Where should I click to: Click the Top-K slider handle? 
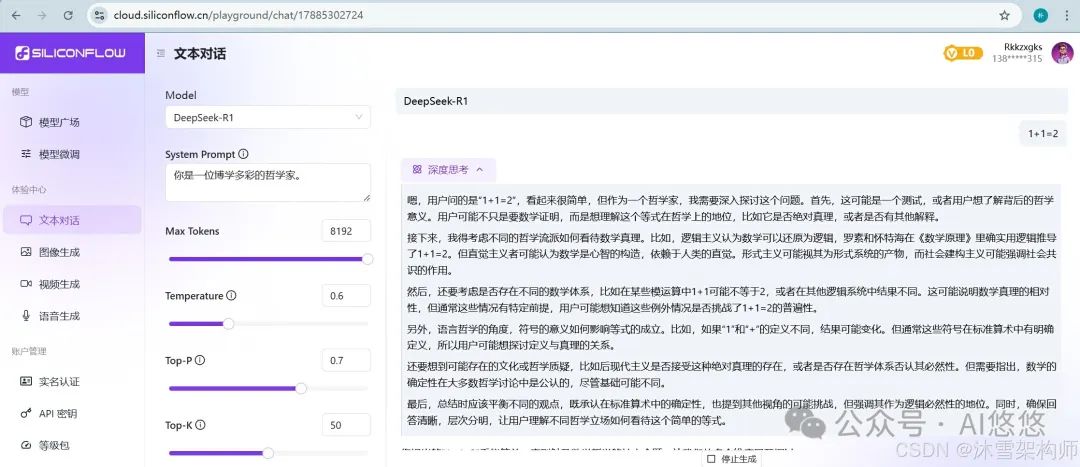coord(268,453)
